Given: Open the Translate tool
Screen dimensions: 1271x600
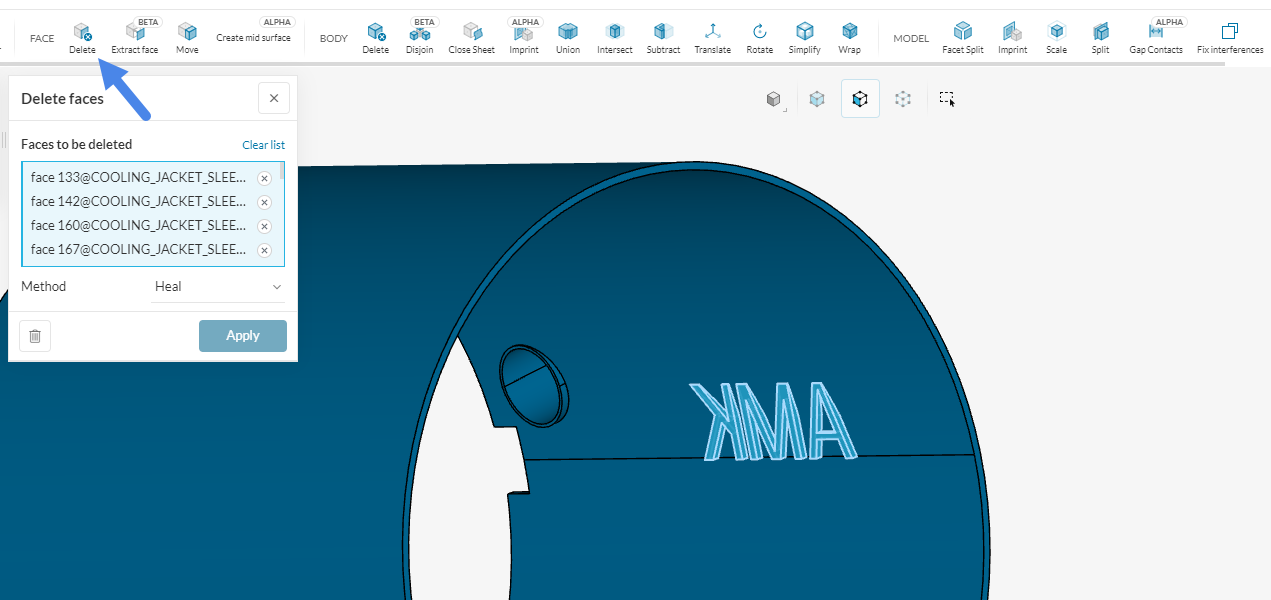Looking at the screenshot, I should tap(712, 38).
